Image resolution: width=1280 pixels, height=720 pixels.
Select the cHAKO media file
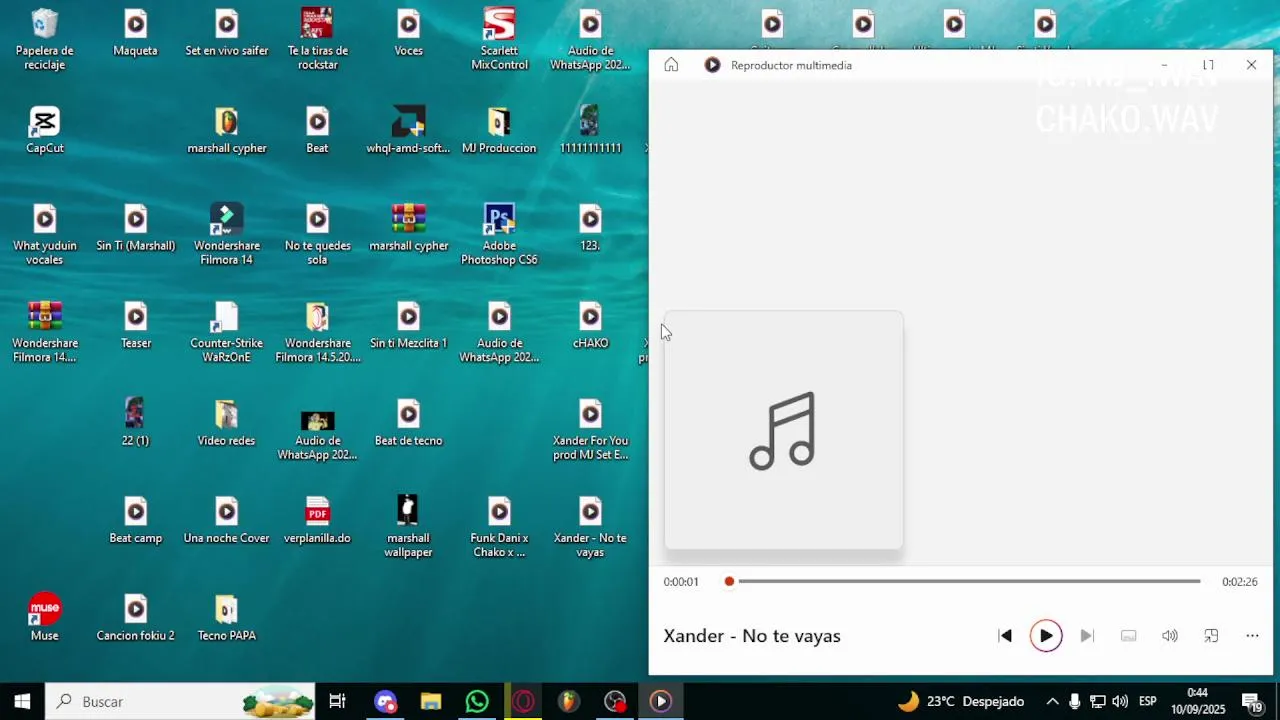[x=590, y=326]
